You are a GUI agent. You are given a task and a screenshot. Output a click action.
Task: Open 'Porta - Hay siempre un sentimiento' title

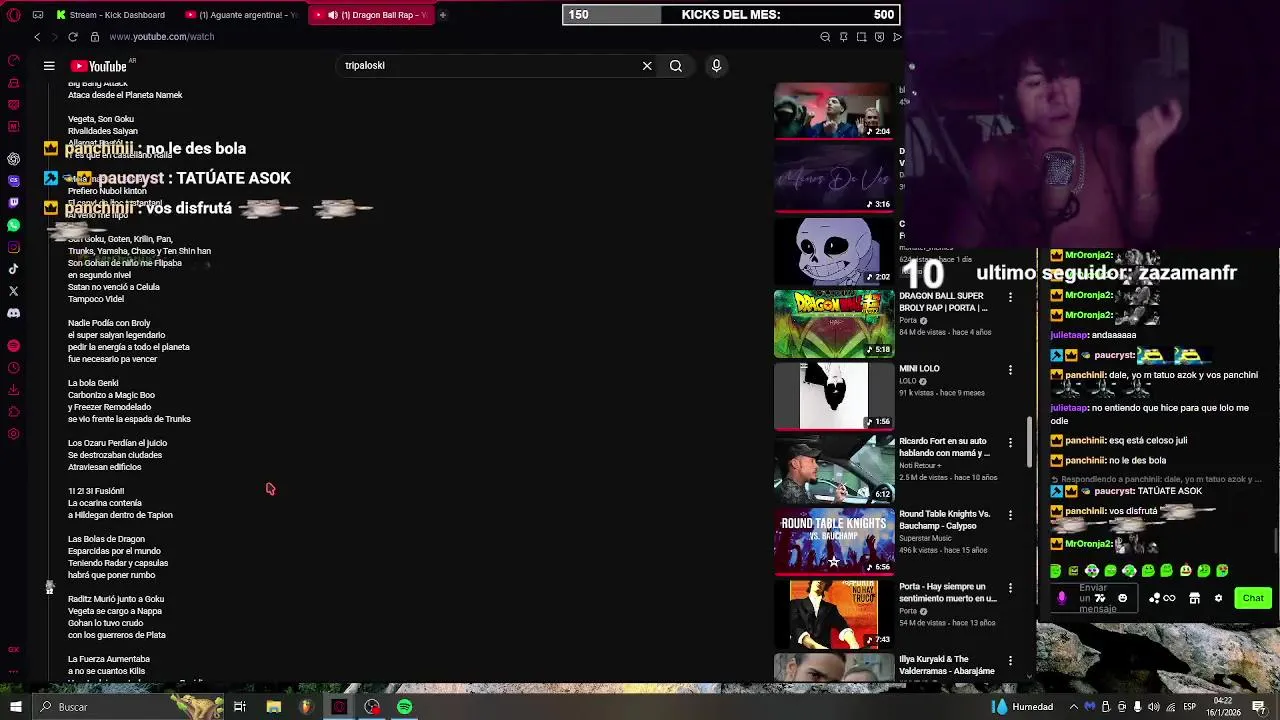(947, 592)
